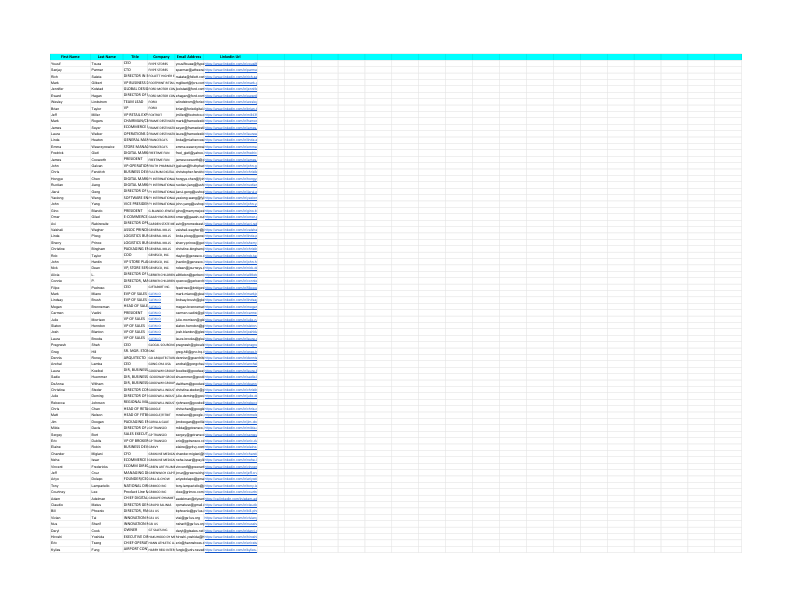Open the company link in Josh Blanton's row
792x612 pixels.
pos(155,332)
